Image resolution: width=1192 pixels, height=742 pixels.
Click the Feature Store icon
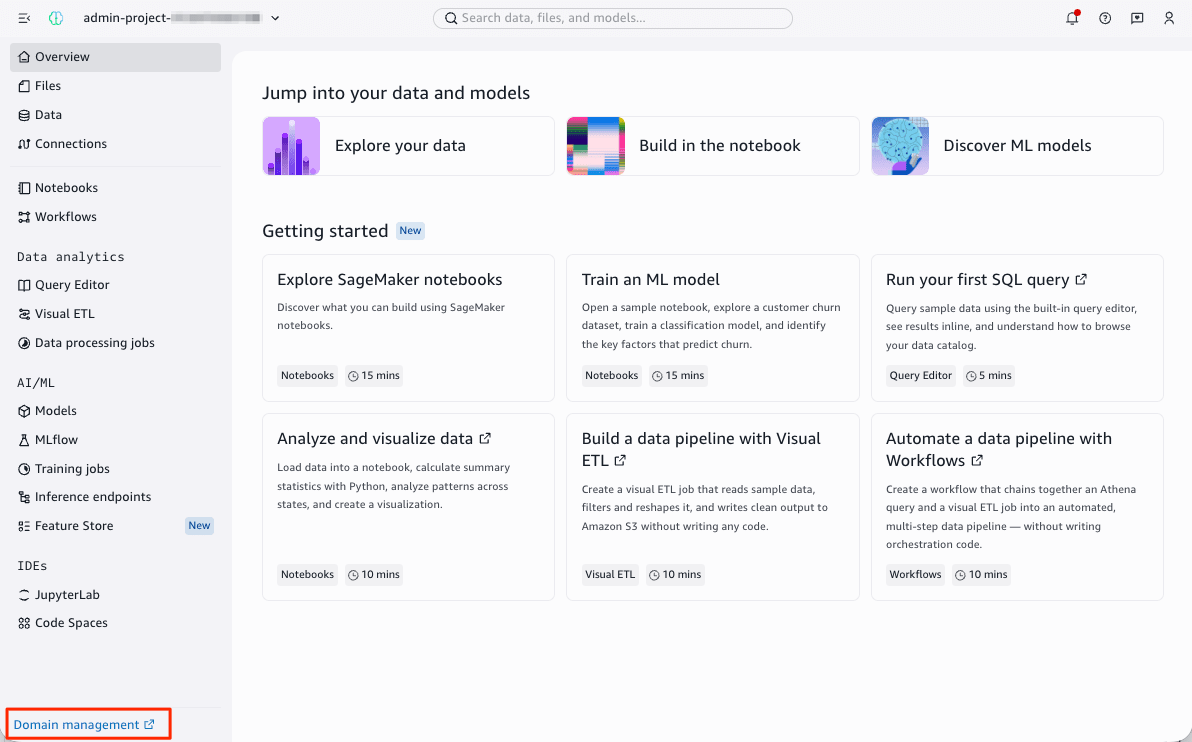[24, 526]
